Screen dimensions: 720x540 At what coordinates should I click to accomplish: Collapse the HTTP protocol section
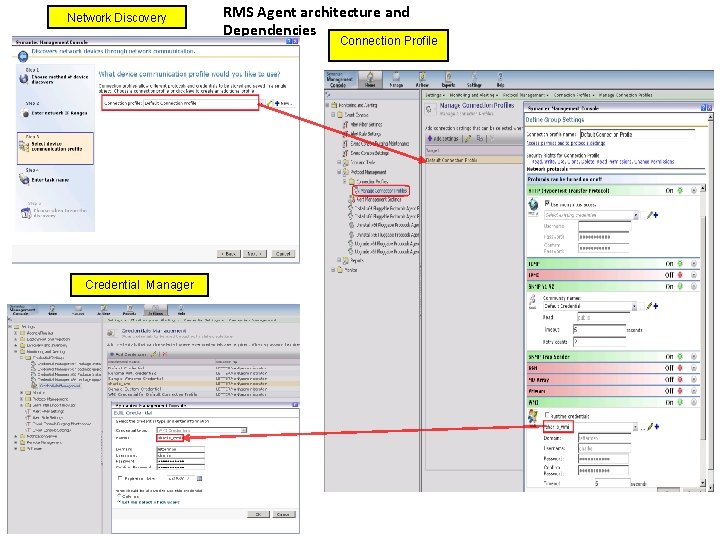coord(694,190)
